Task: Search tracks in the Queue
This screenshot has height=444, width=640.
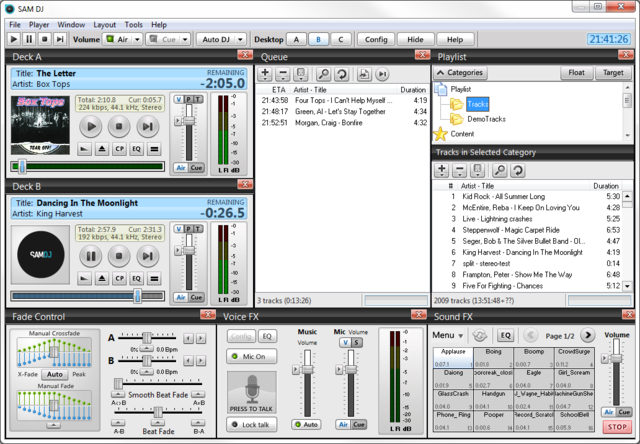Action: pyautogui.click(x=324, y=74)
